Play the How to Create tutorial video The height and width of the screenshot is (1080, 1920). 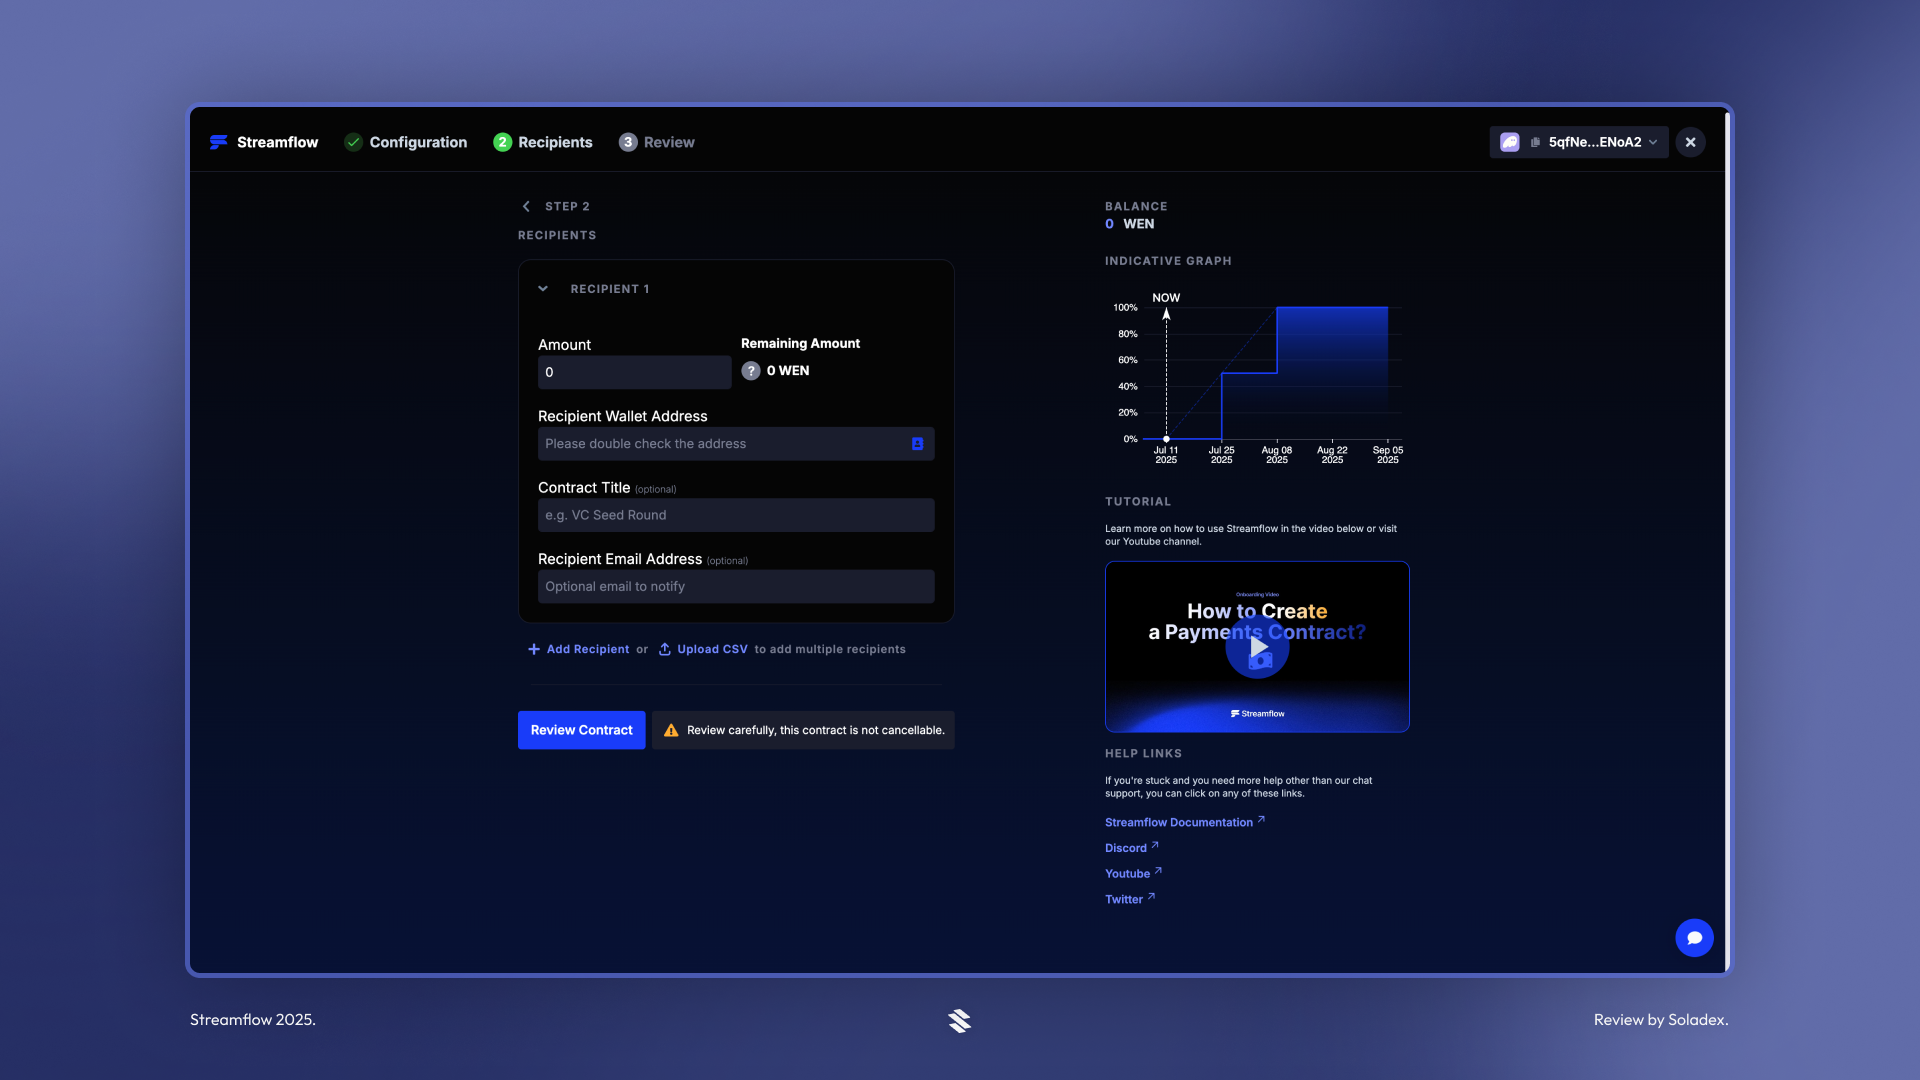1257,647
